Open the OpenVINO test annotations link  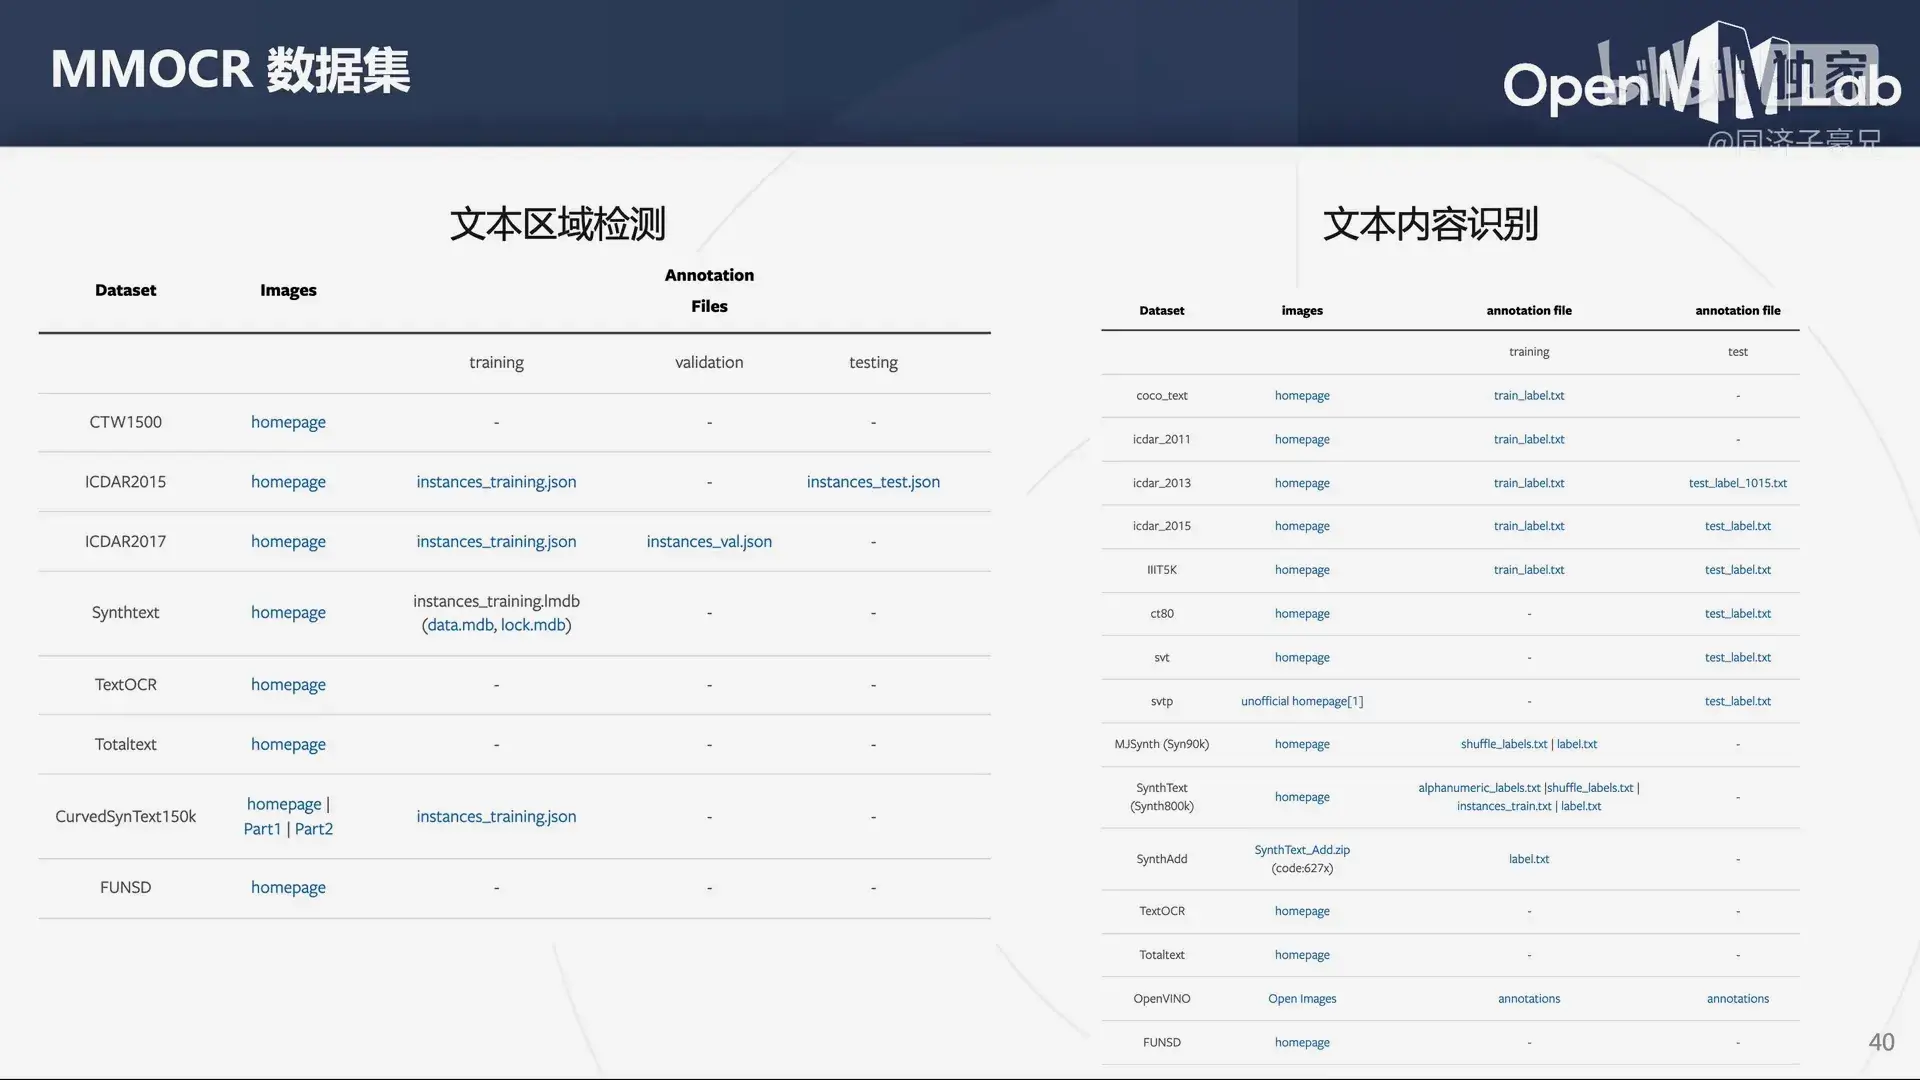point(1738,1000)
